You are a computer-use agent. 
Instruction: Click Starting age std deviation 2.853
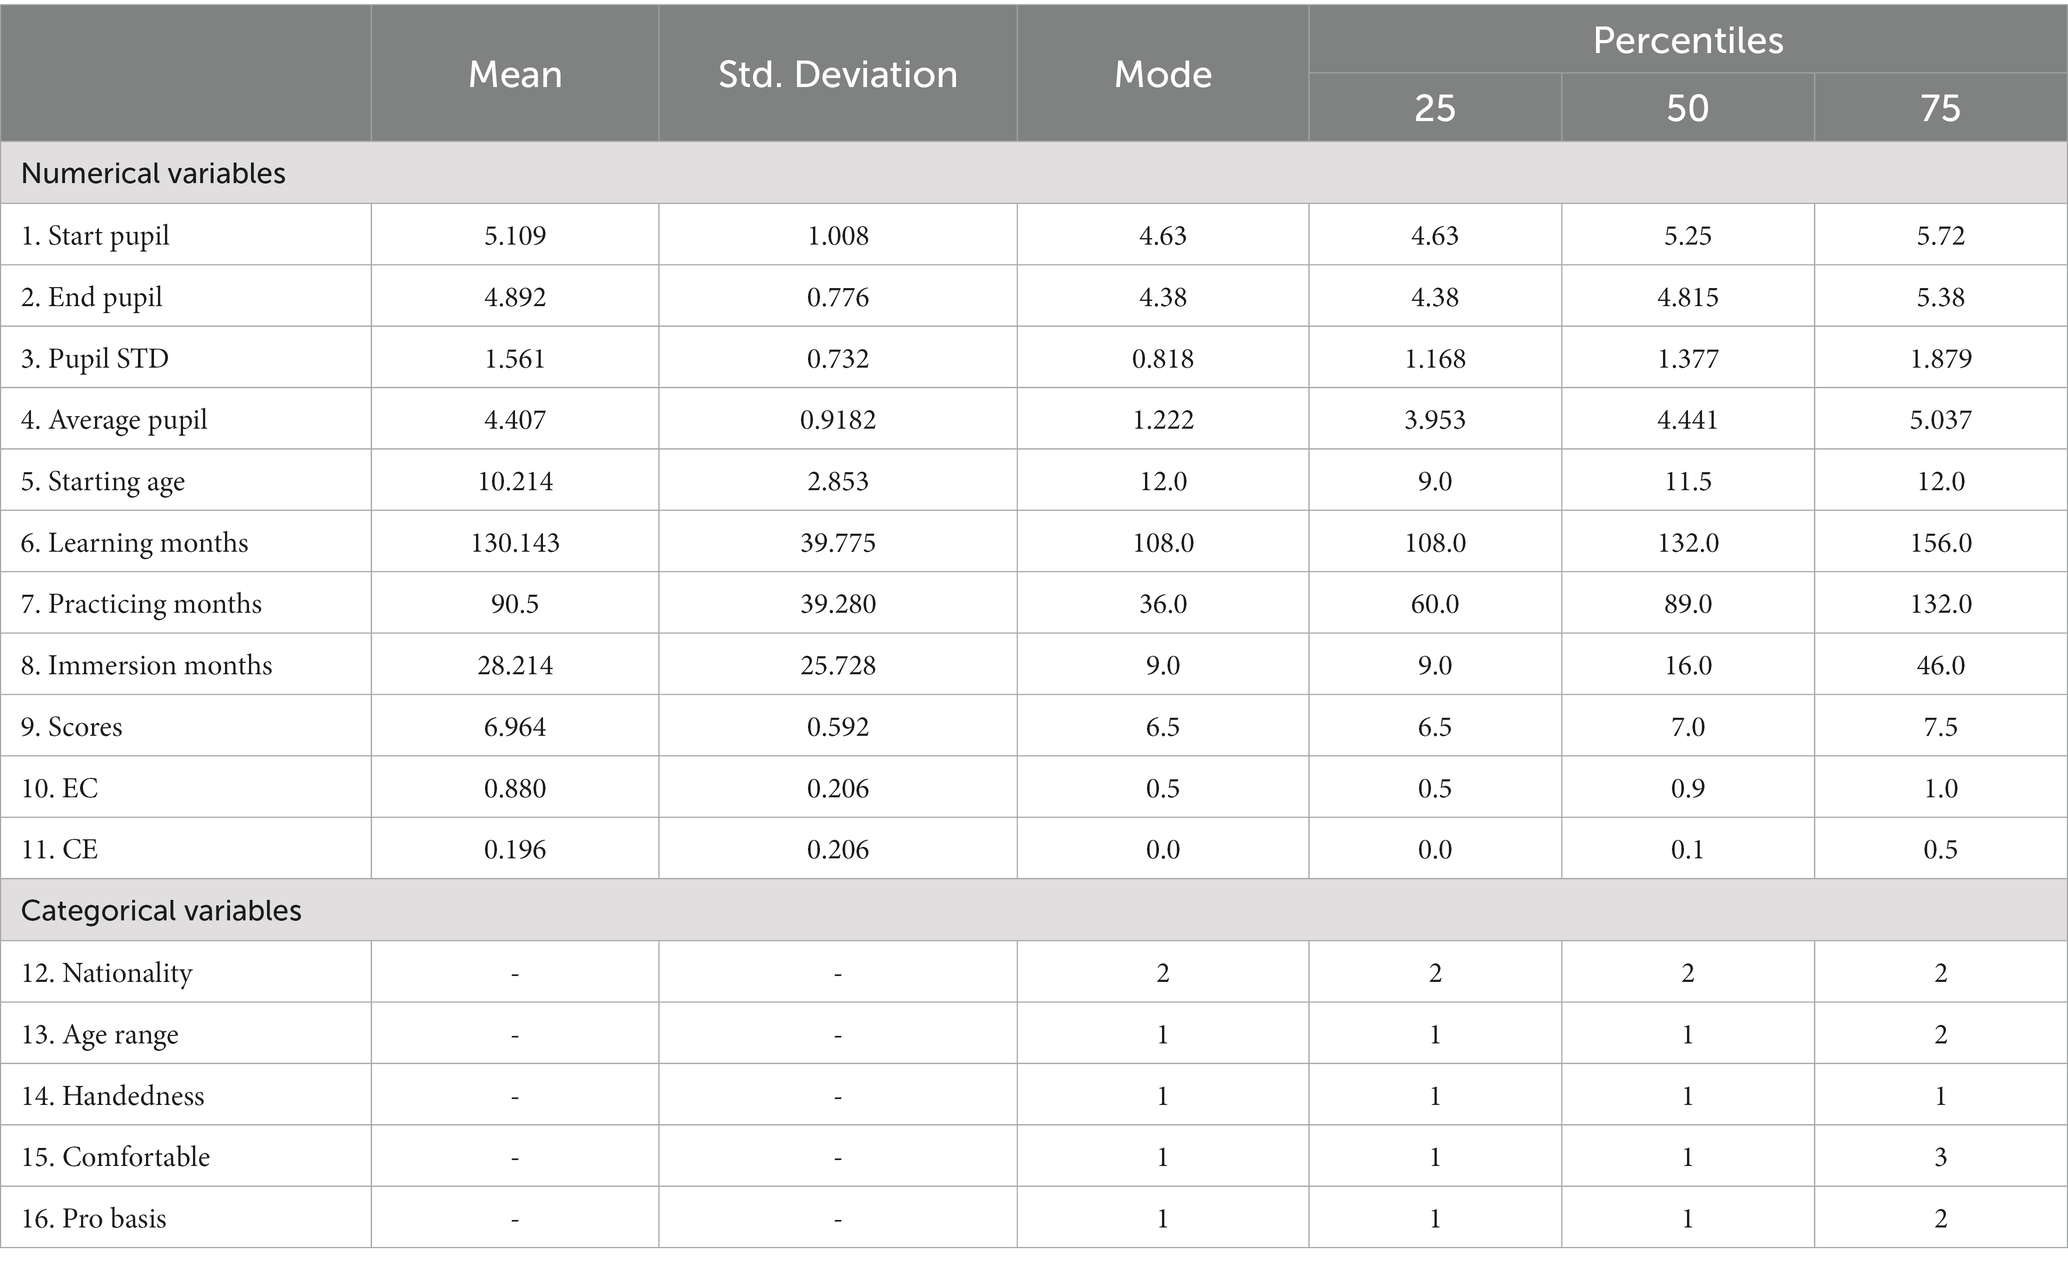coord(838,482)
